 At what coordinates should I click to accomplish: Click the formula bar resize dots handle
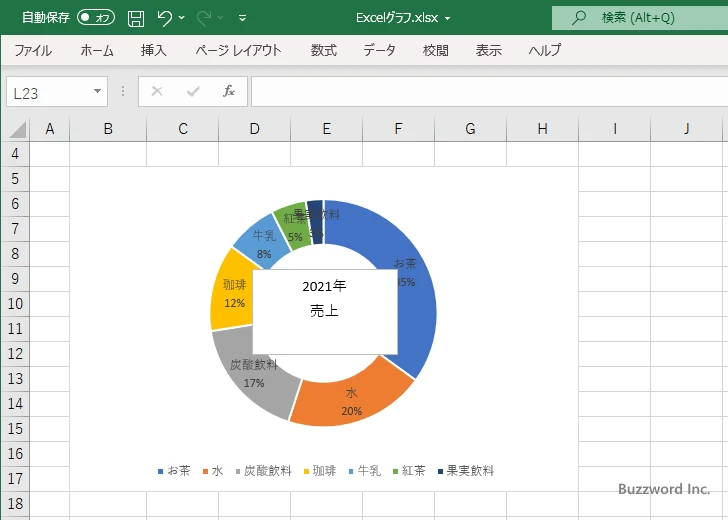(x=123, y=91)
